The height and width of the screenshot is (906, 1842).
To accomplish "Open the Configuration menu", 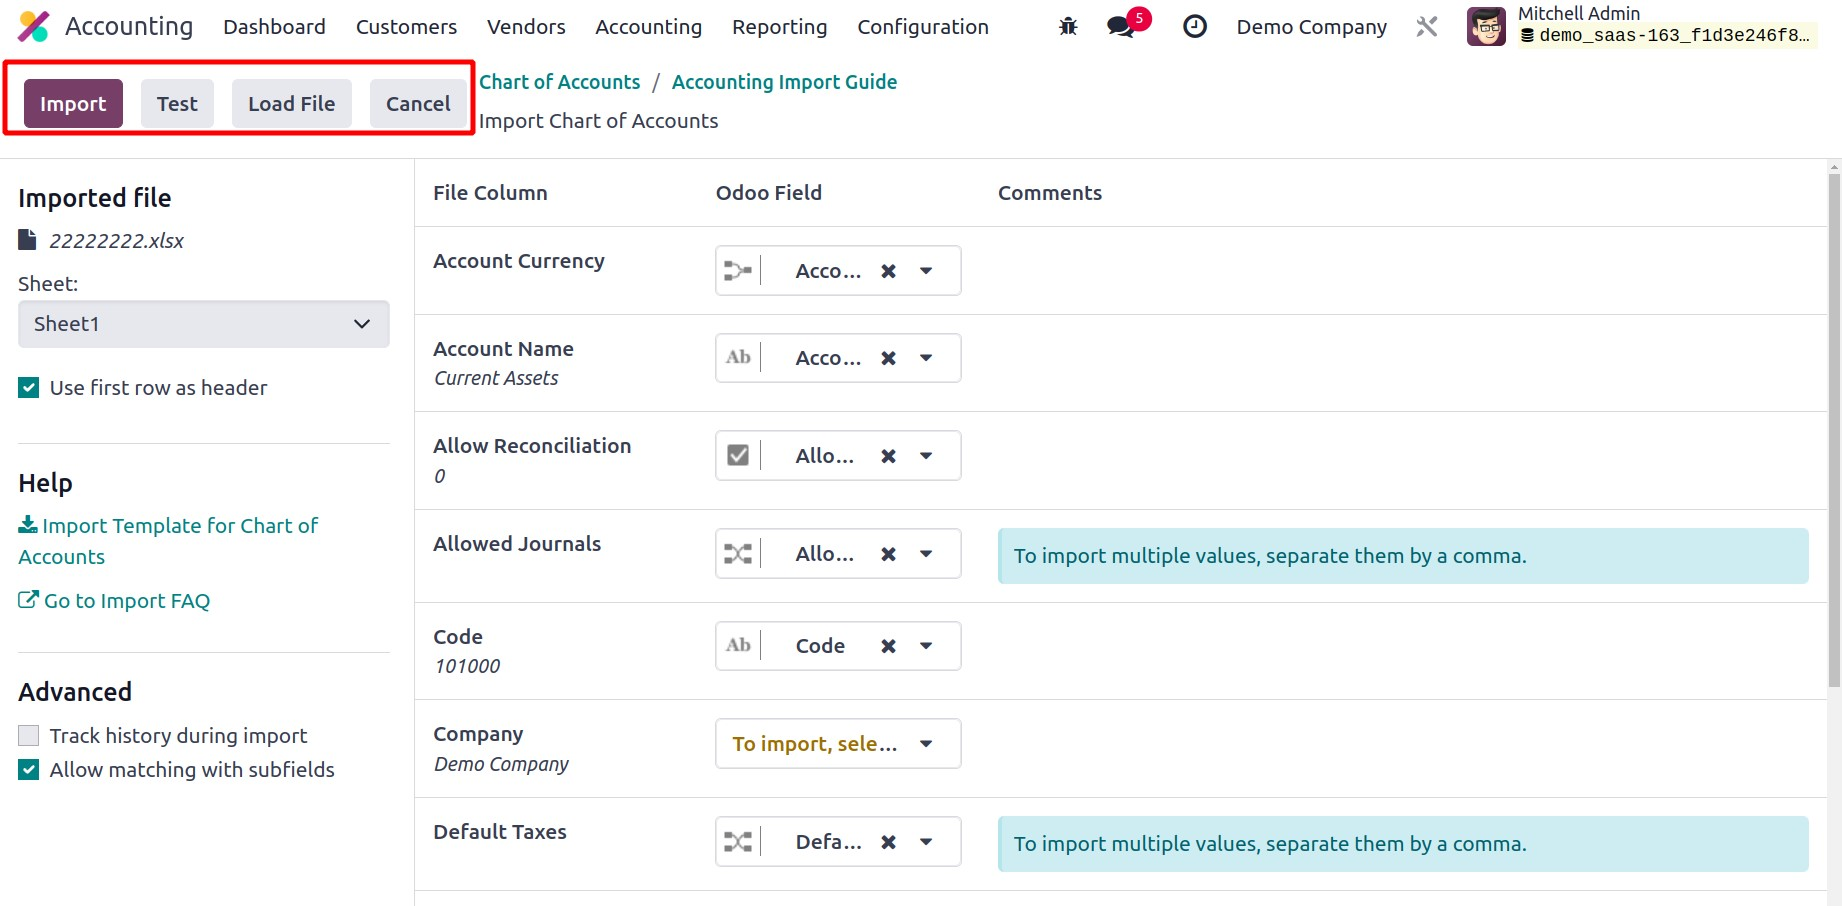I will [922, 27].
